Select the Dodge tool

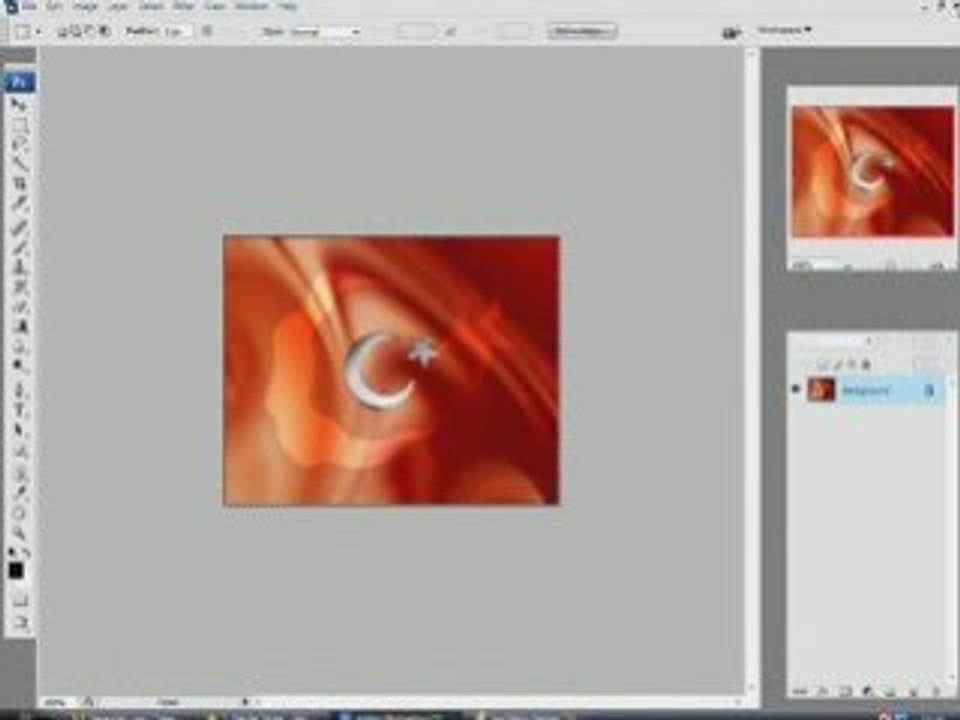tap(19, 366)
